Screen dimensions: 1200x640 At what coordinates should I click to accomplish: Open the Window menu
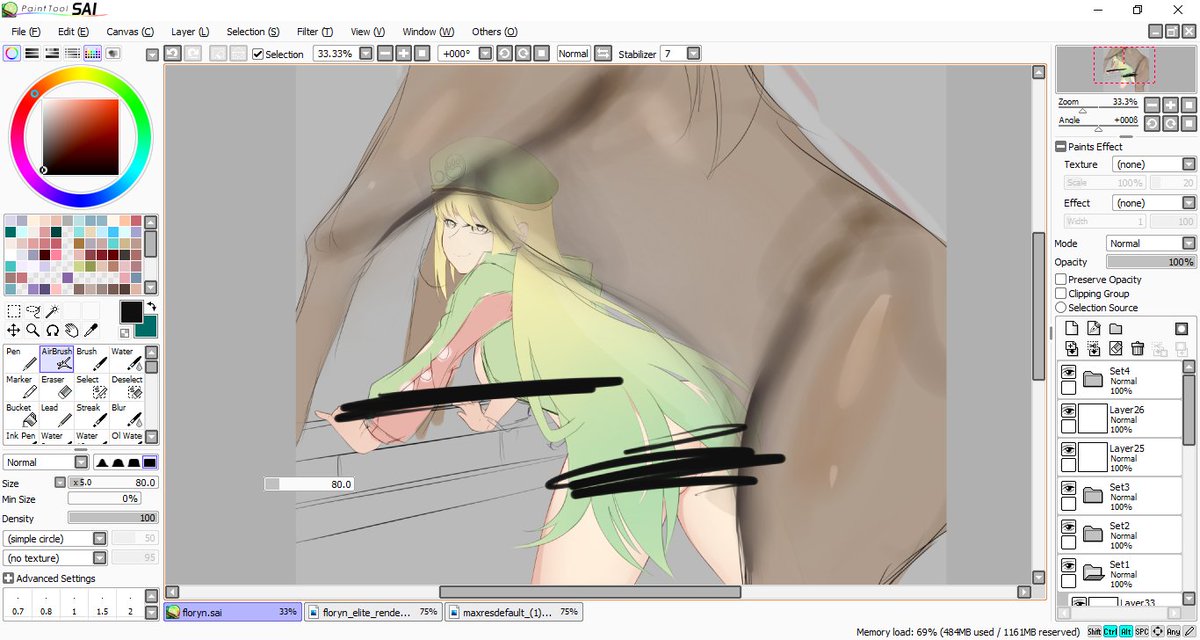427,32
